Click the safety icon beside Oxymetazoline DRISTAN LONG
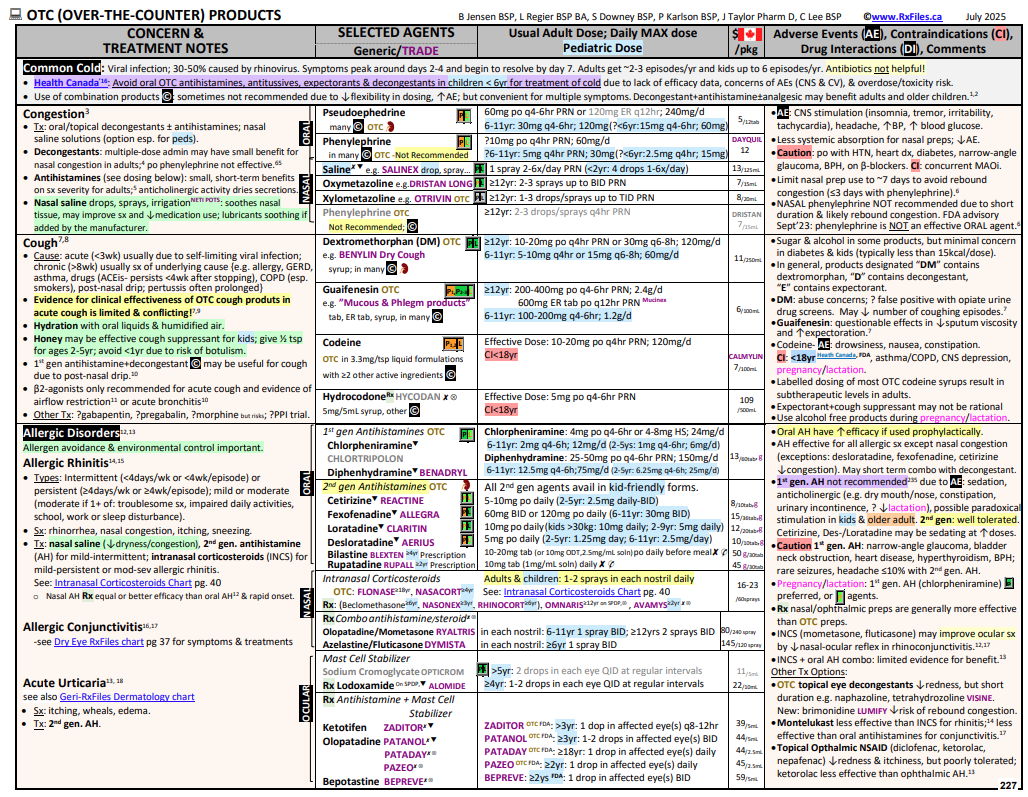The width and height of the screenshot is (1028, 797). (x=479, y=183)
